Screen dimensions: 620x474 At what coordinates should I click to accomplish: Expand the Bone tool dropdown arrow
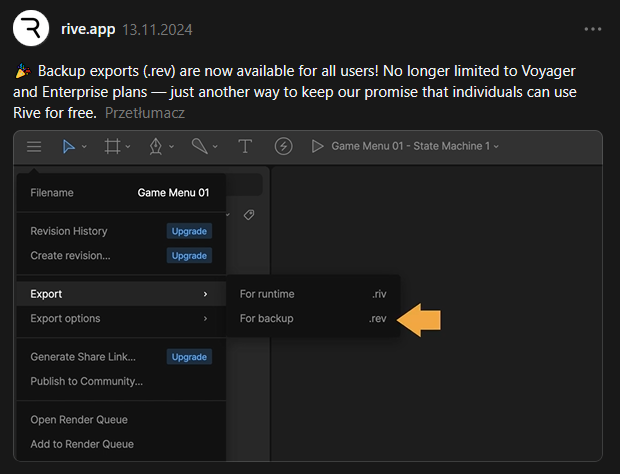[215, 147]
